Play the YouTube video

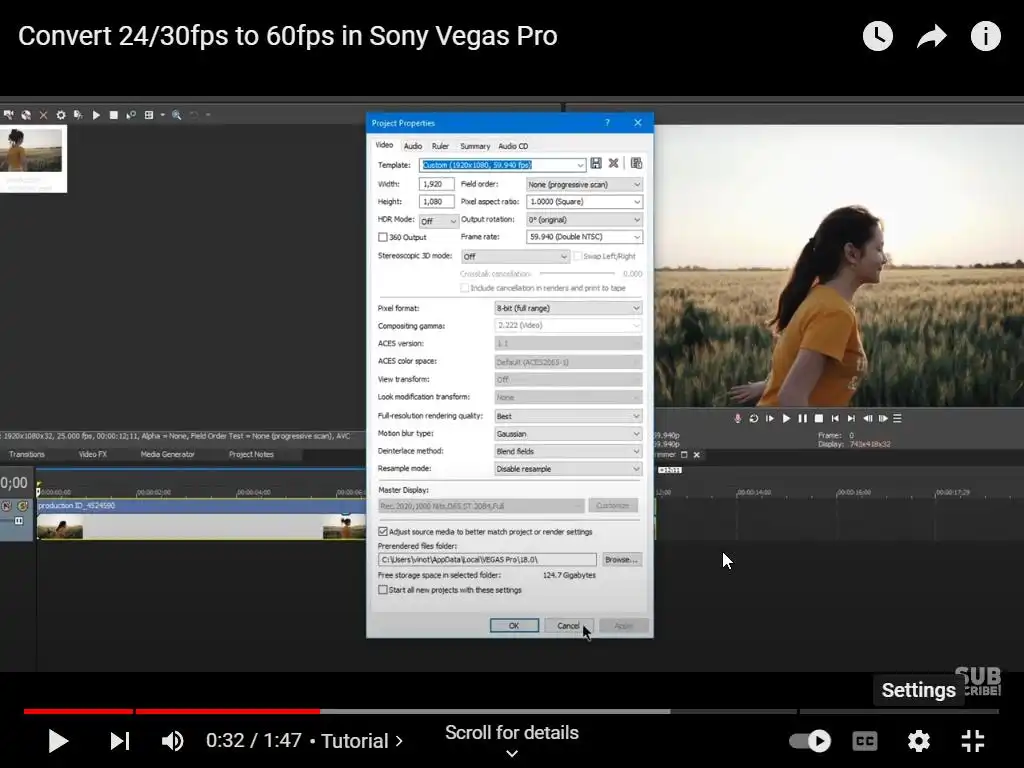coord(58,741)
